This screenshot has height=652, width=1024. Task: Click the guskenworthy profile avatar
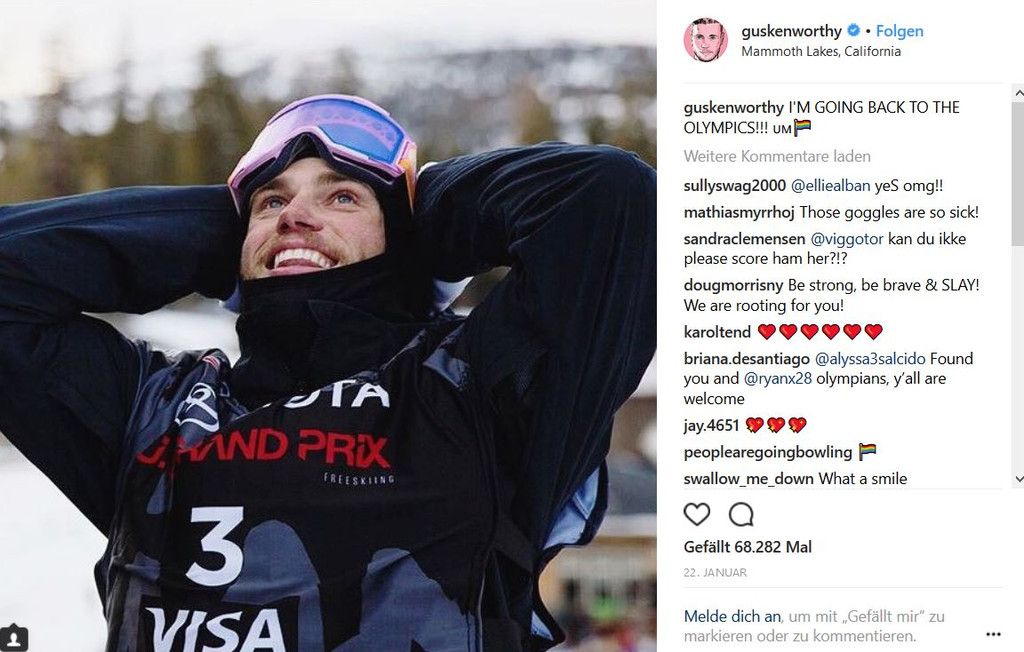click(705, 40)
